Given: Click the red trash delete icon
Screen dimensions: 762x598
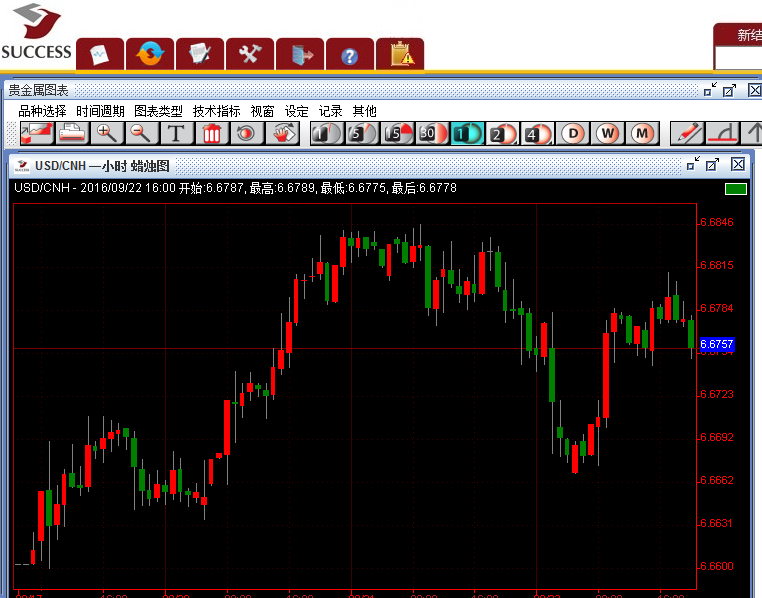Looking at the screenshot, I should (211, 133).
